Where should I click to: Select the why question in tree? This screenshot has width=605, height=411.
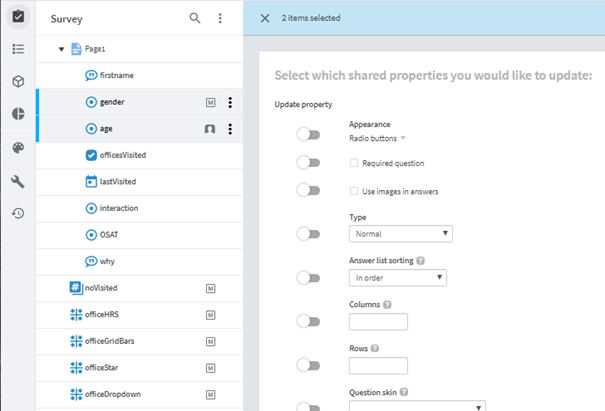[139, 262]
